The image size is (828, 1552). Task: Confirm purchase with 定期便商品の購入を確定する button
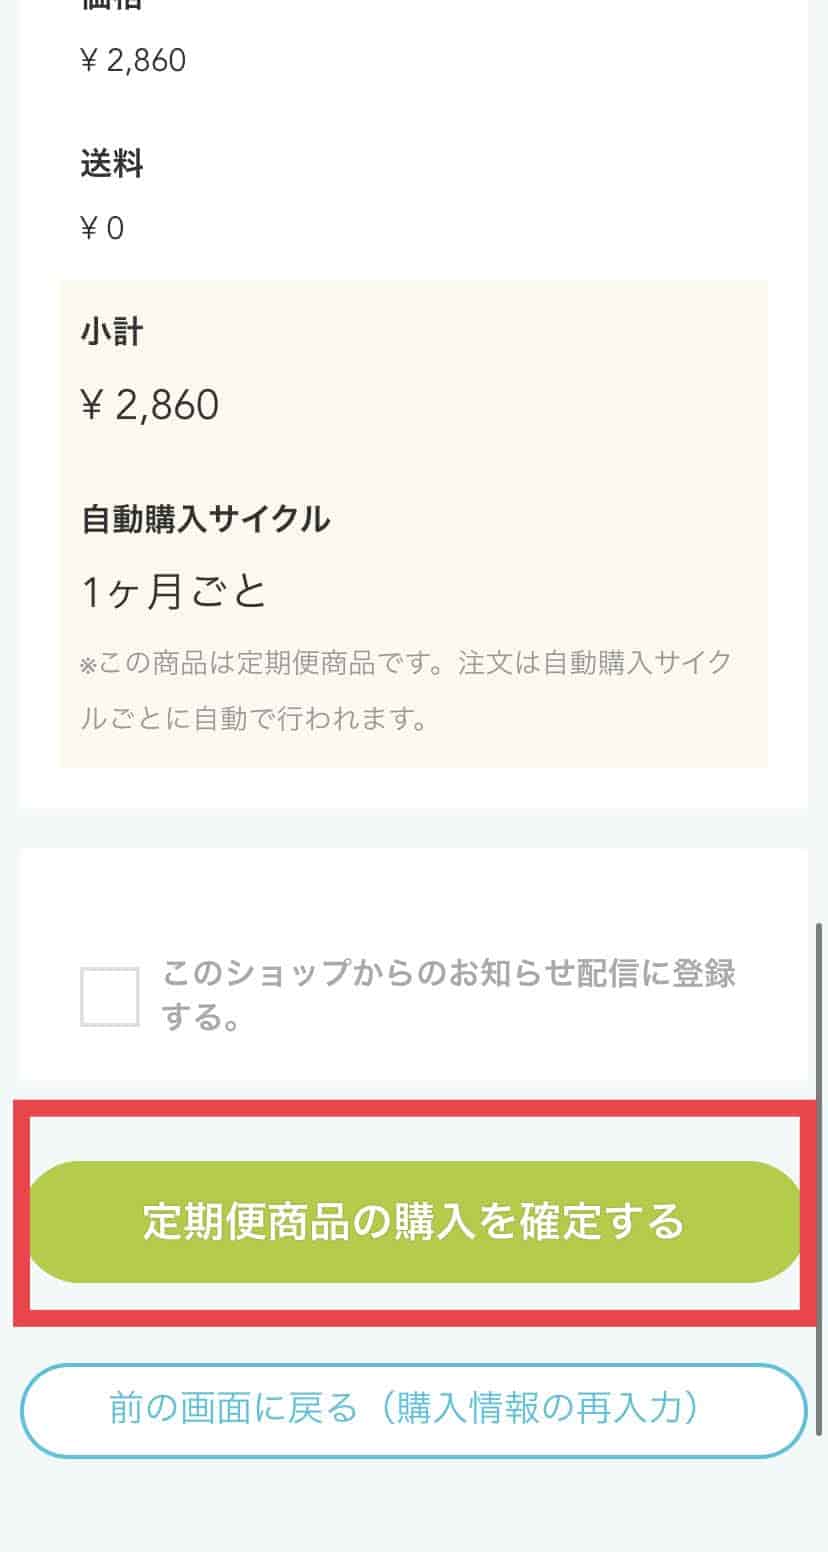[x=414, y=1222]
